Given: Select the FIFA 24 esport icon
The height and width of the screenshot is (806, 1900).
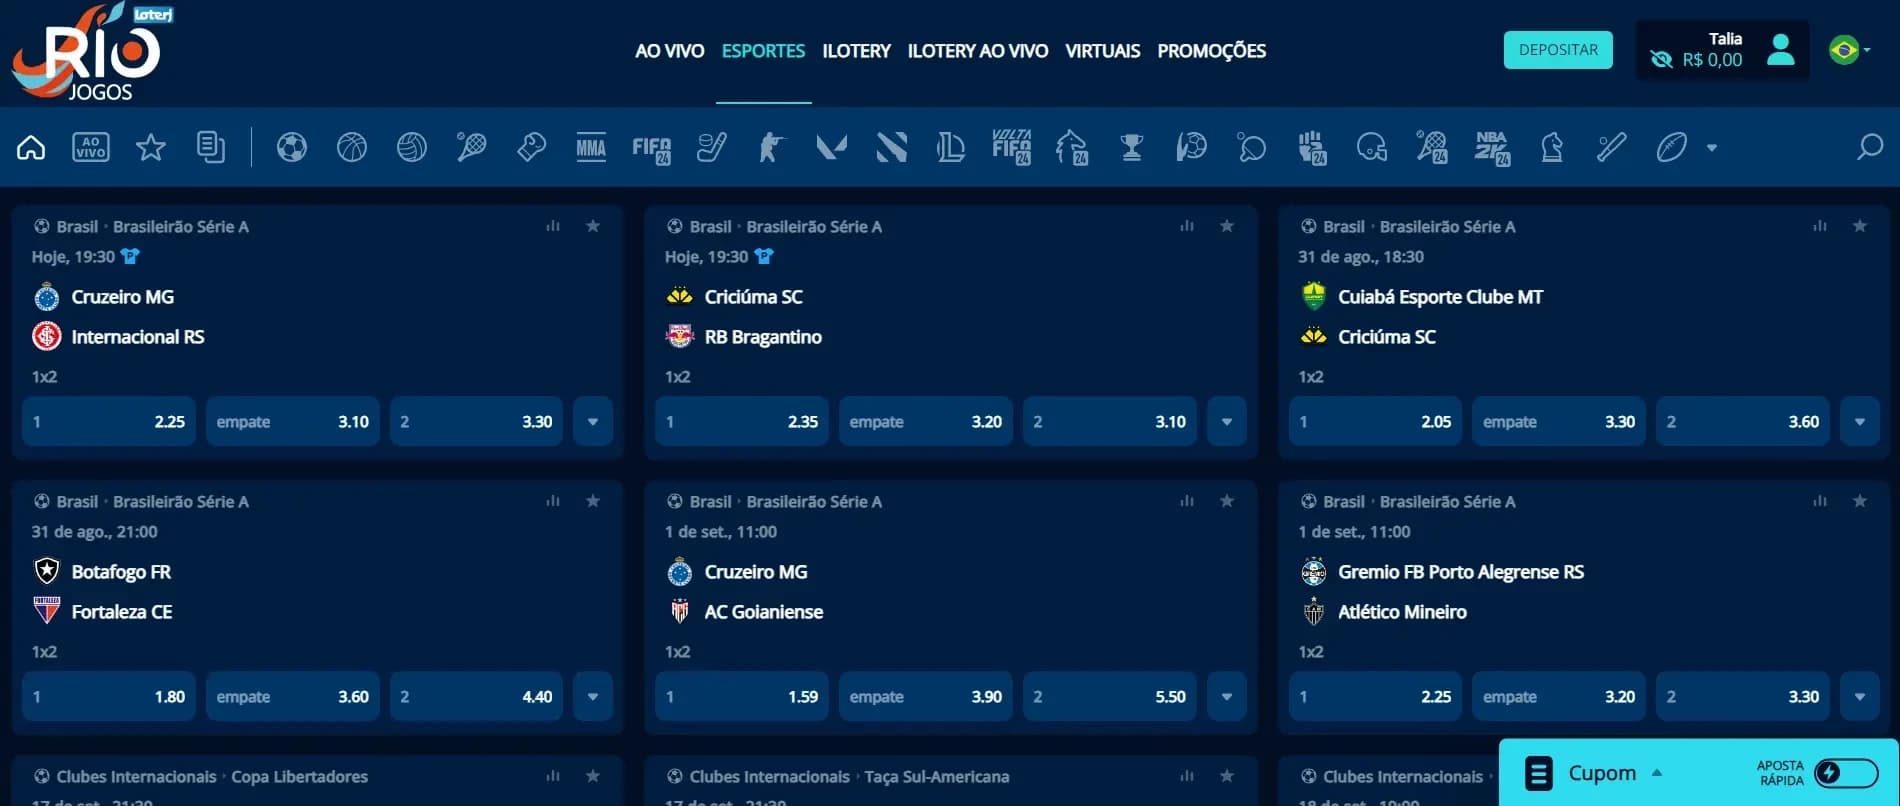Looking at the screenshot, I should (x=651, y=149).
